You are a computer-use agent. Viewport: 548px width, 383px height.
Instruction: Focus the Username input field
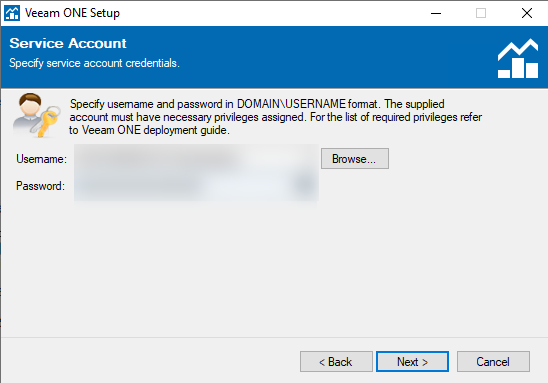(x=196, y=159)
